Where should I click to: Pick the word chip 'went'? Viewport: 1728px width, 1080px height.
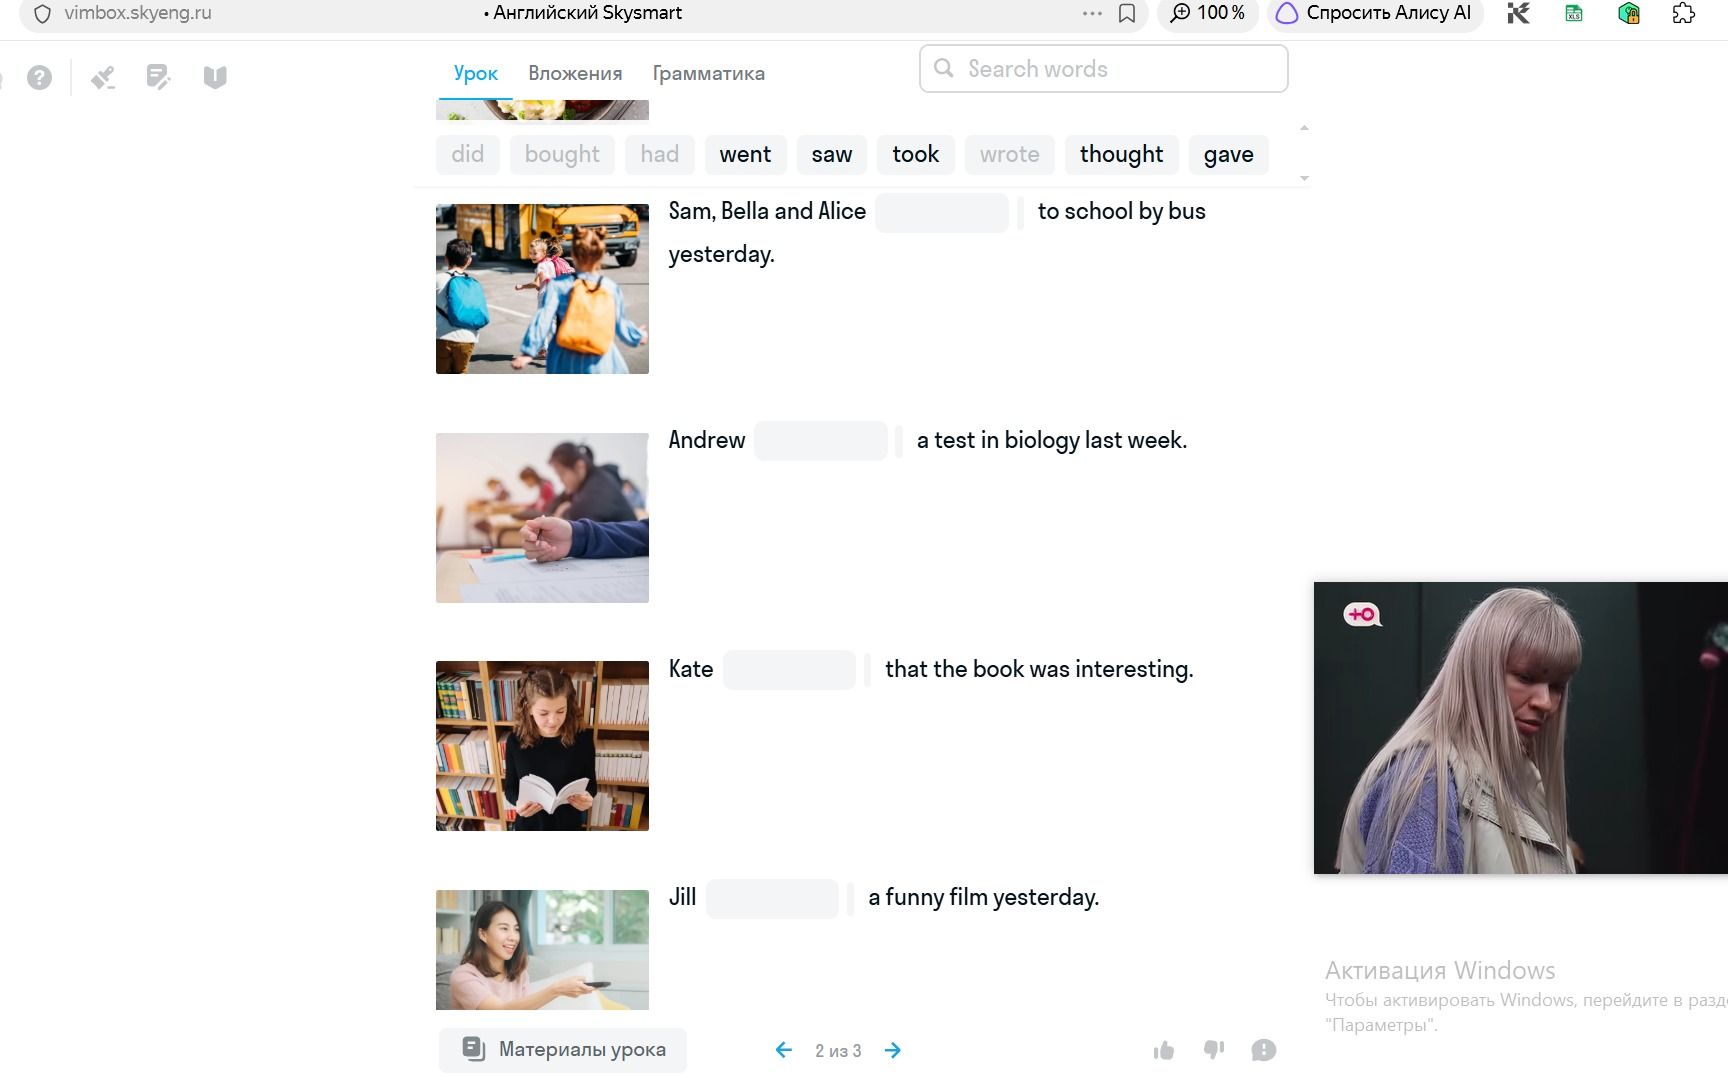745,154
